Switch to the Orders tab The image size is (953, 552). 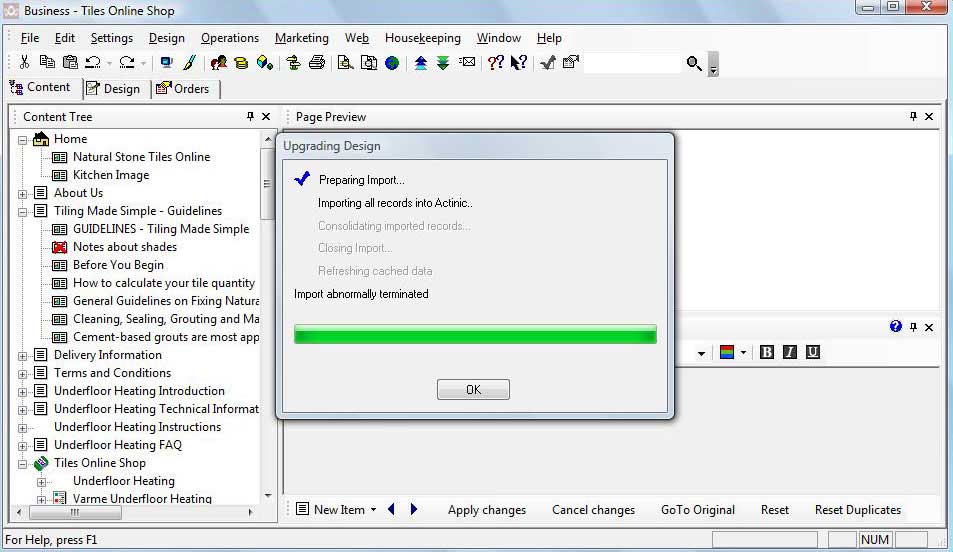183,88
